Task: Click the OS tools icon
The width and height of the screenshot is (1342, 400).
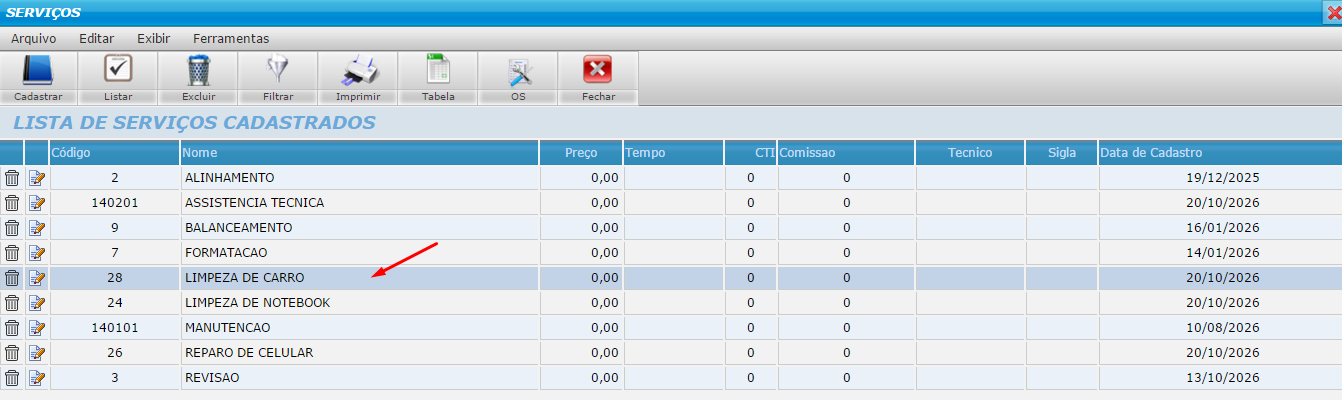Action: coord(518,70)
